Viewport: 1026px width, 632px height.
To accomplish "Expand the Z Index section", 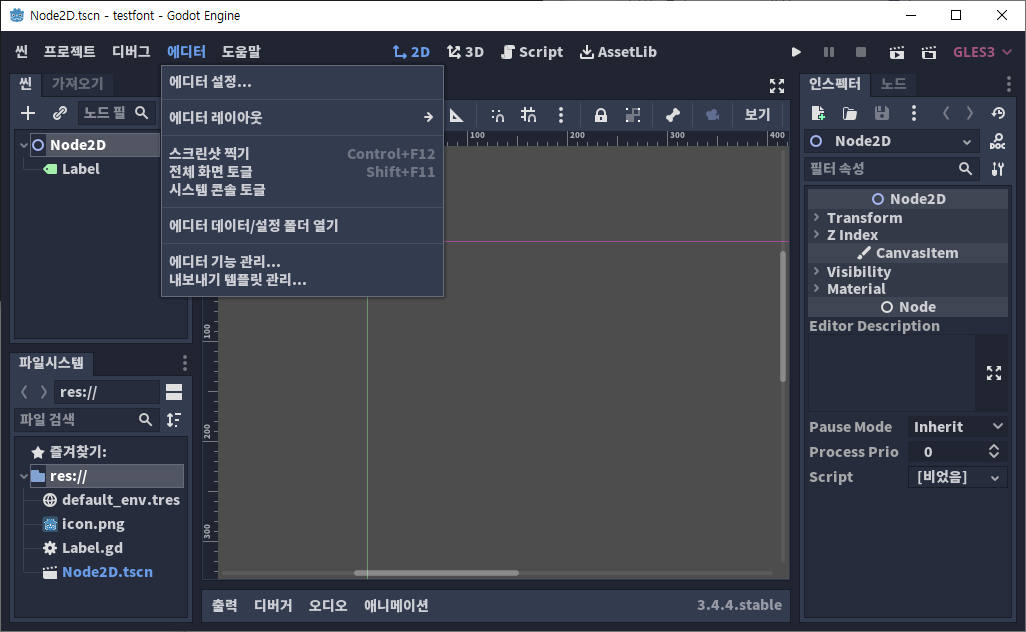I will (x=908, y=235).
